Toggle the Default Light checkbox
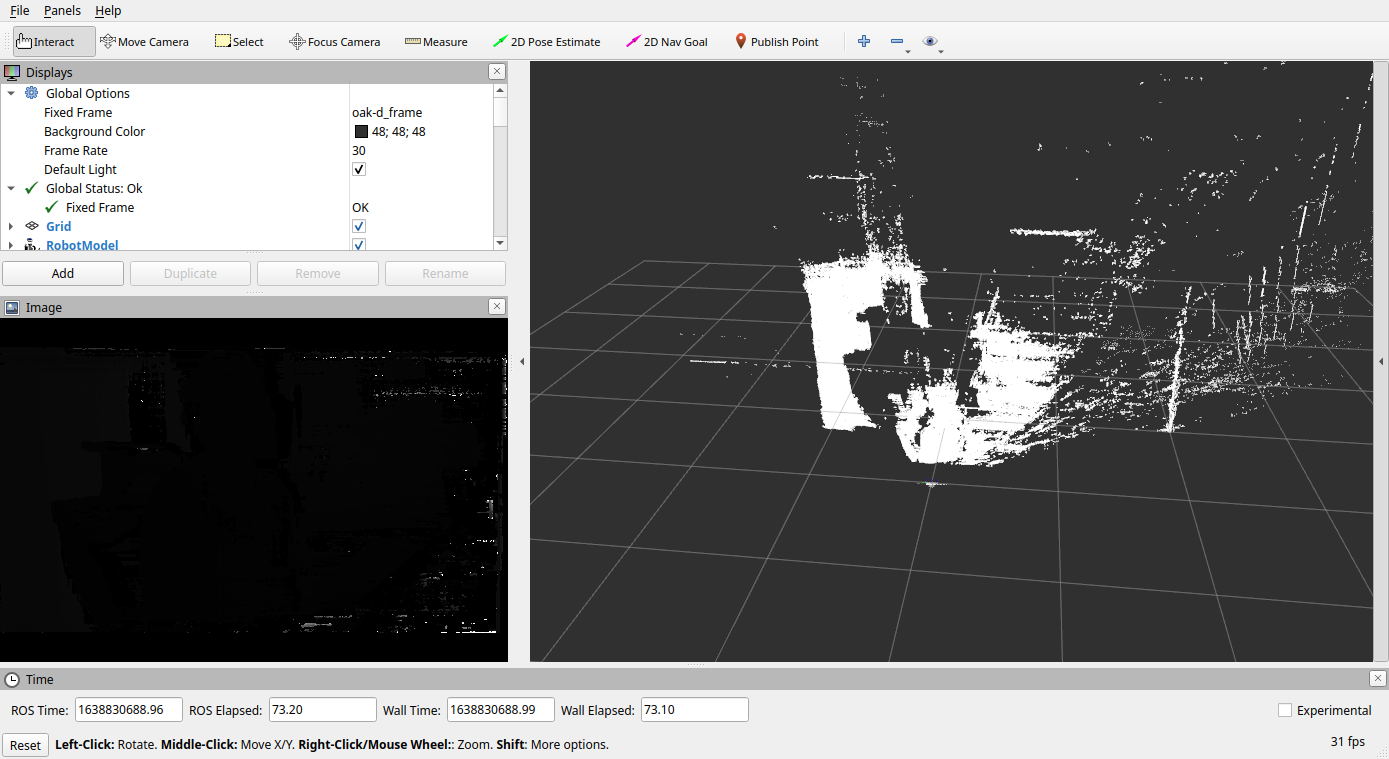 point(359,169)
